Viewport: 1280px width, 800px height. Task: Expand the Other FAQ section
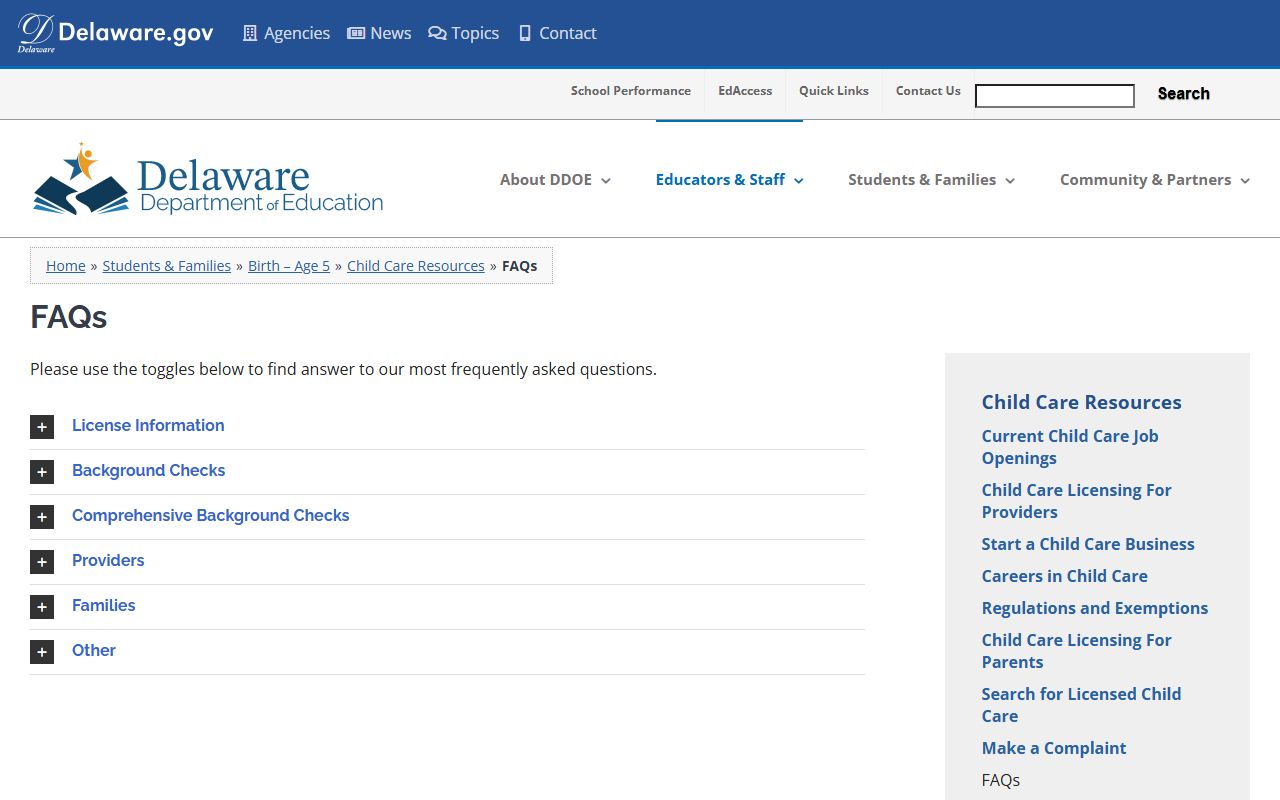point(94,650)
